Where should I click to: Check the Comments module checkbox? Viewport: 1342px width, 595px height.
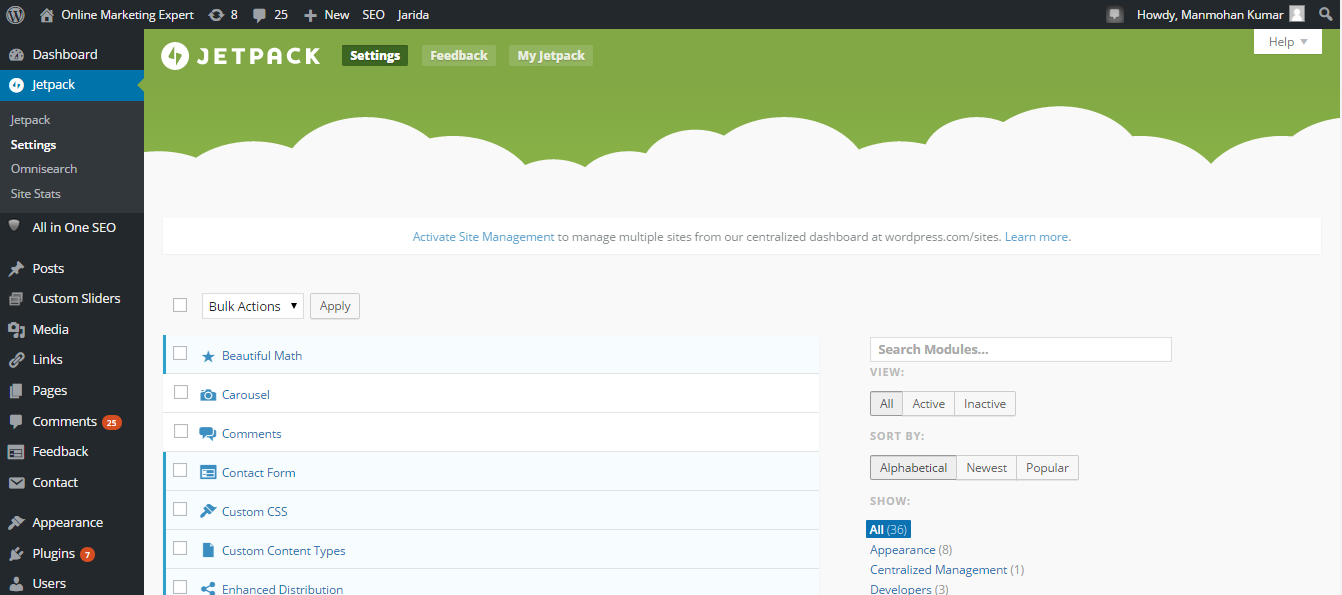coord(180,430)
